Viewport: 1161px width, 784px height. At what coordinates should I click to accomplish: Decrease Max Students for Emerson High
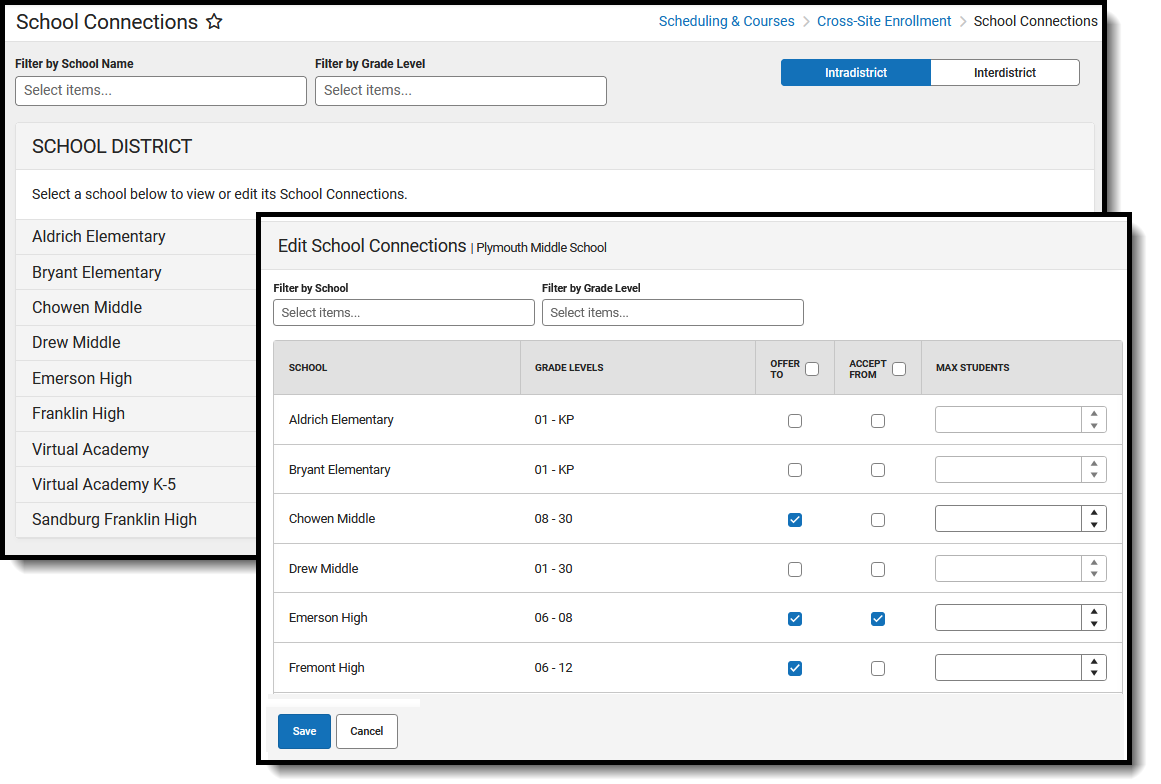[1094, 624]
